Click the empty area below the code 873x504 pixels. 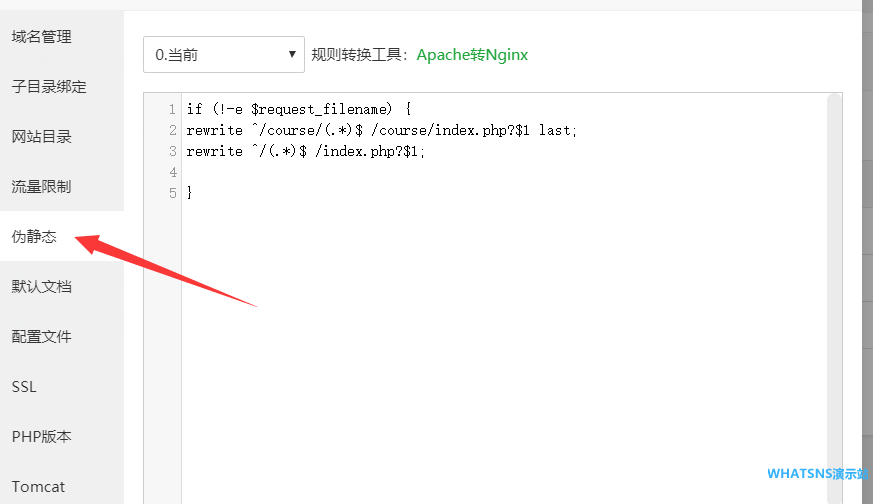(x=500, y=350)
